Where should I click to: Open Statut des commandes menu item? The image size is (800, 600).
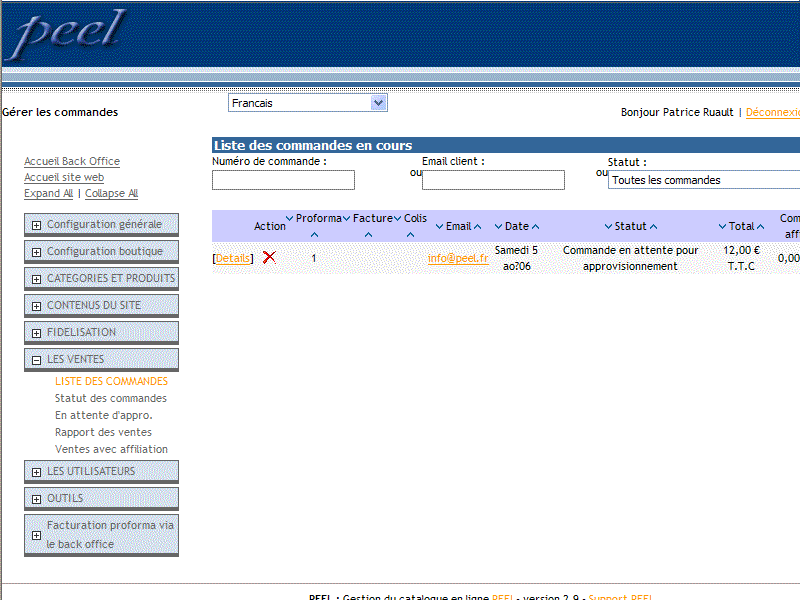pyautogui.click(x=111, y=398)
